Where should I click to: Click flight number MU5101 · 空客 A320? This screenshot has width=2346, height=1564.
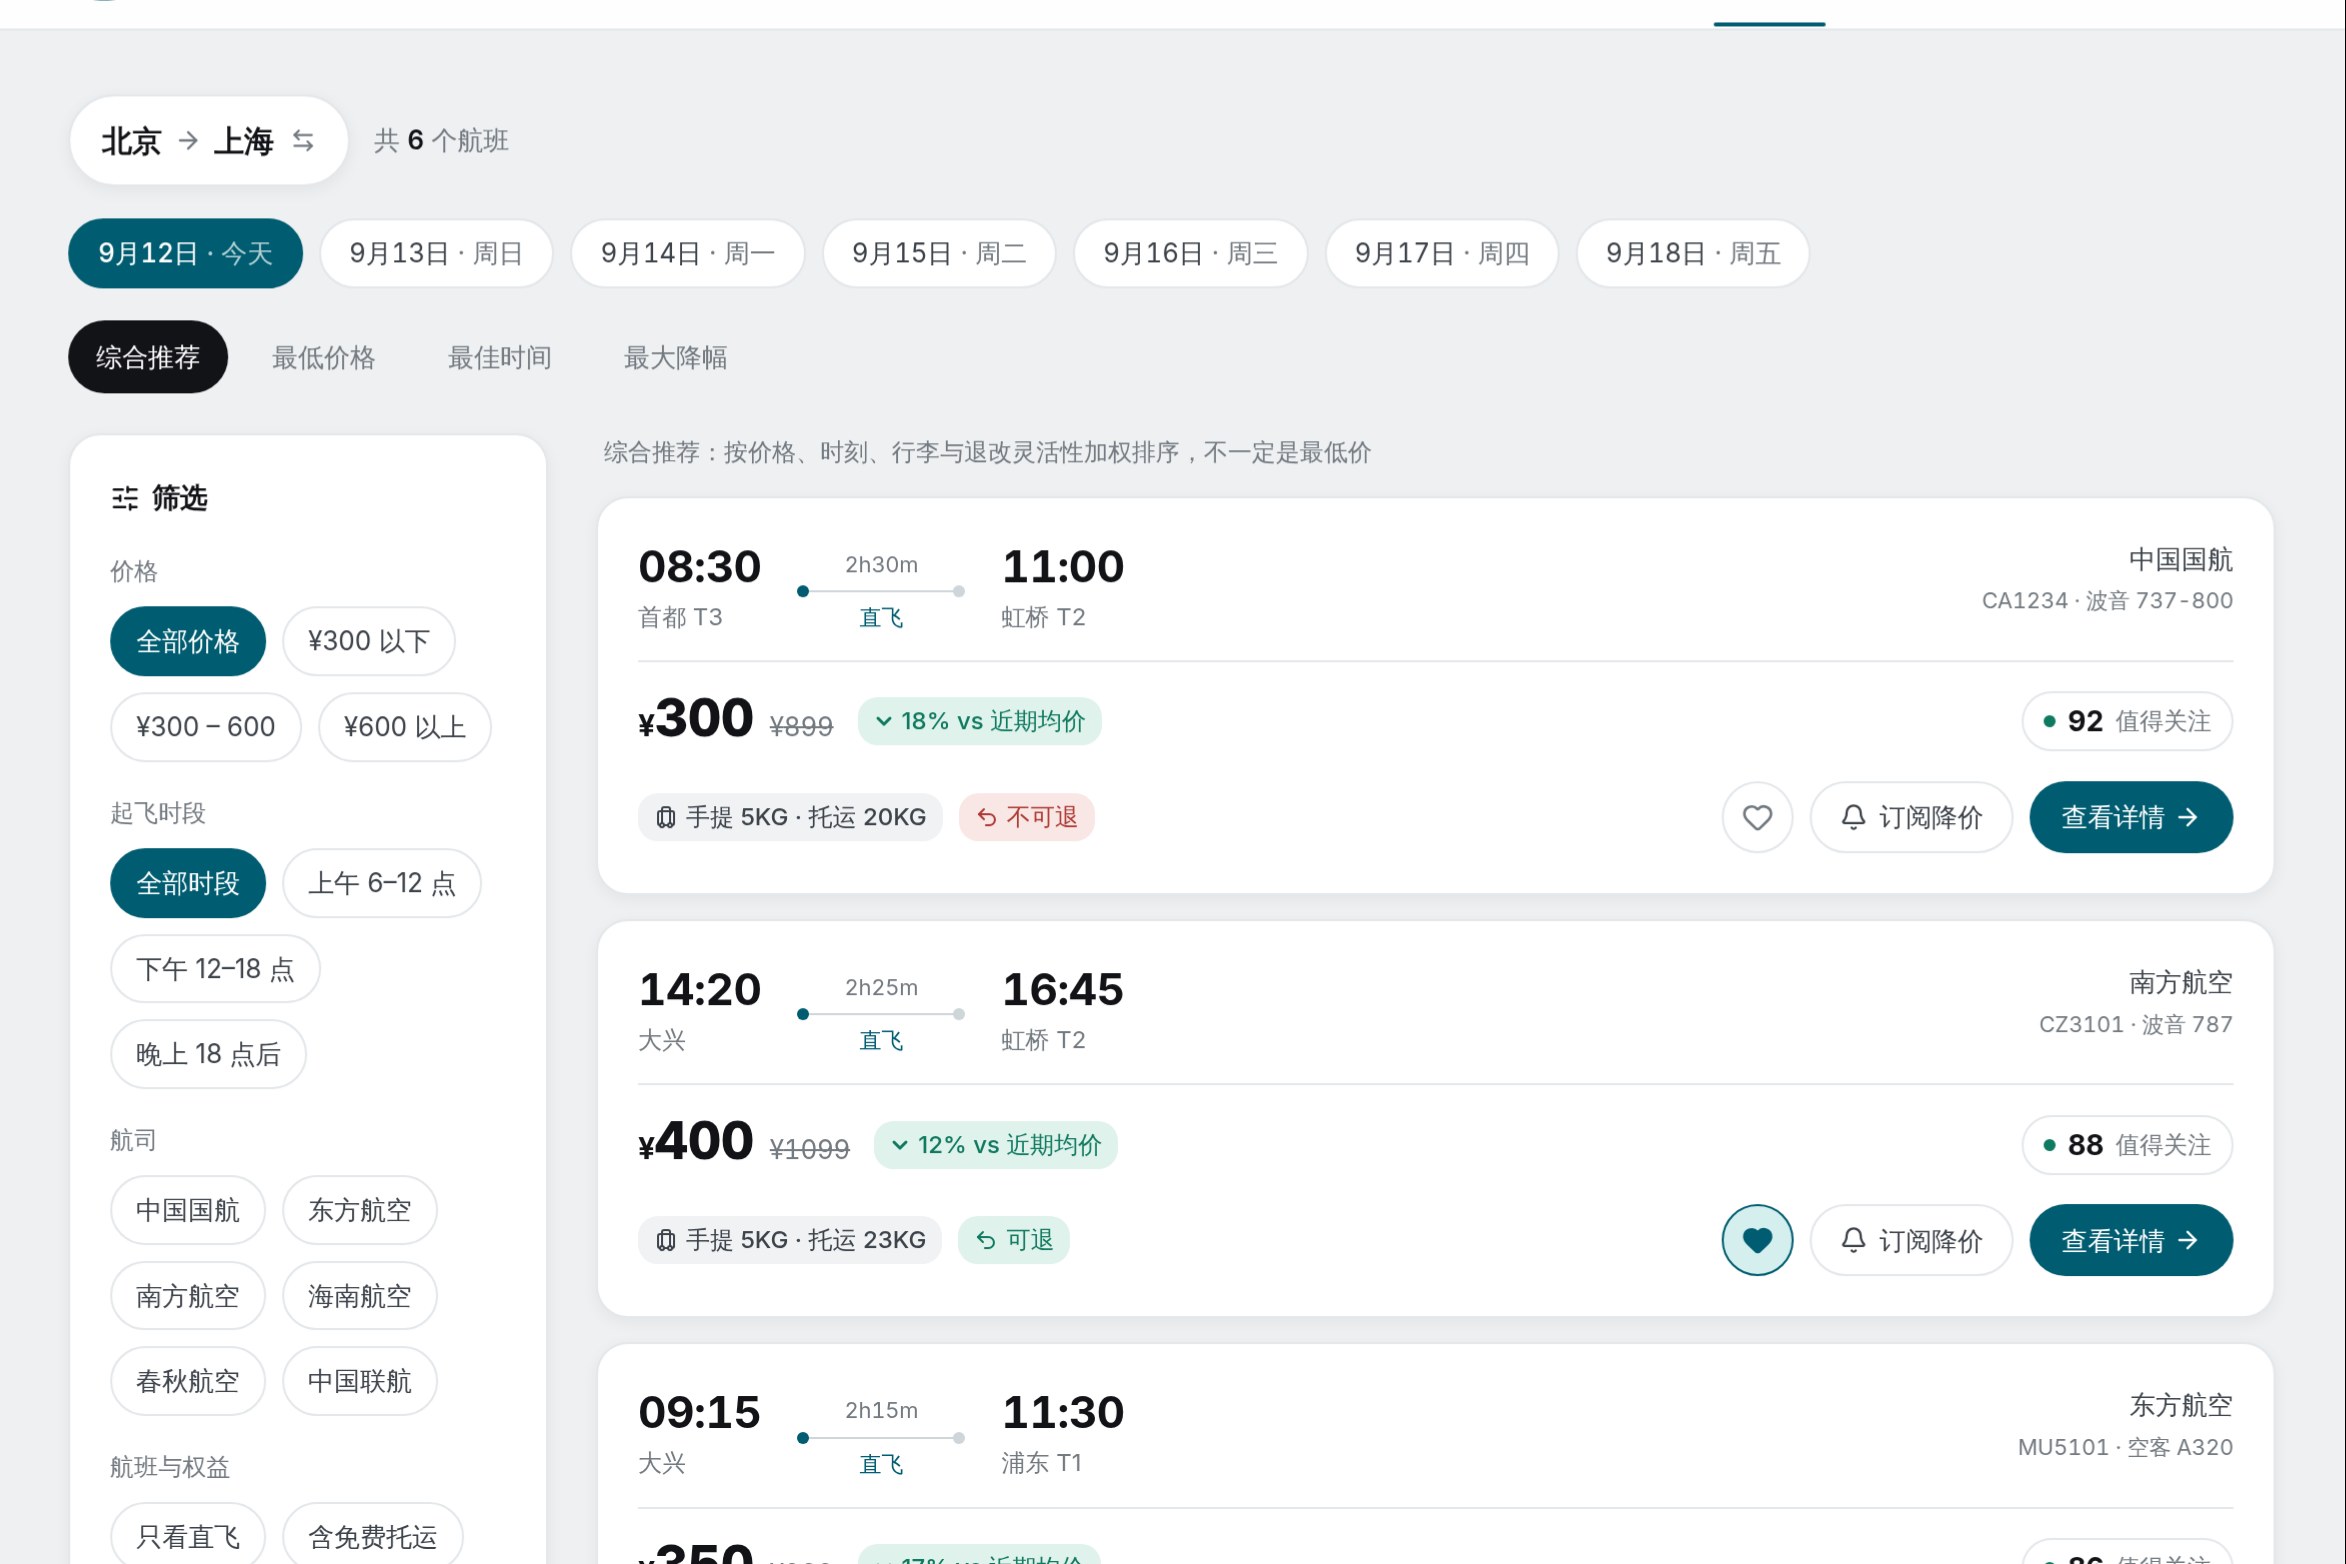tap(2125, 1447)
